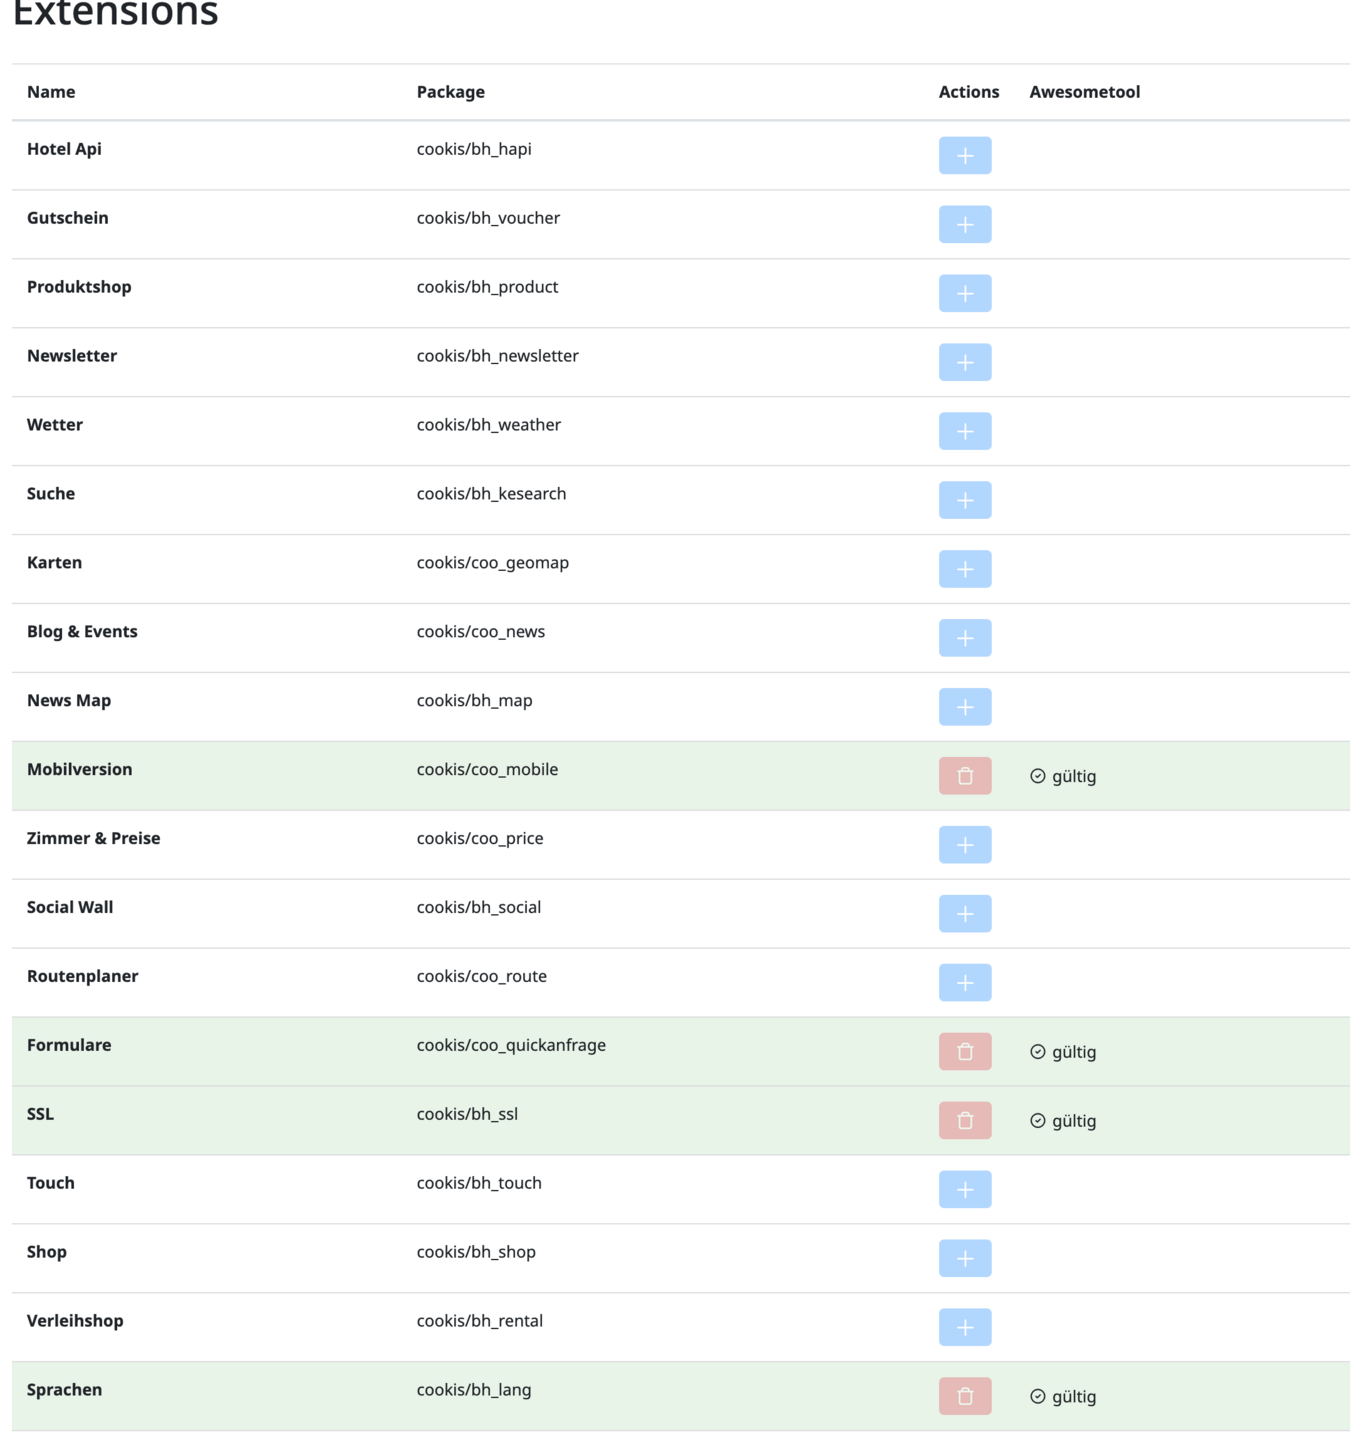Add the Hotel Api extension

click(x=964, y=155)
